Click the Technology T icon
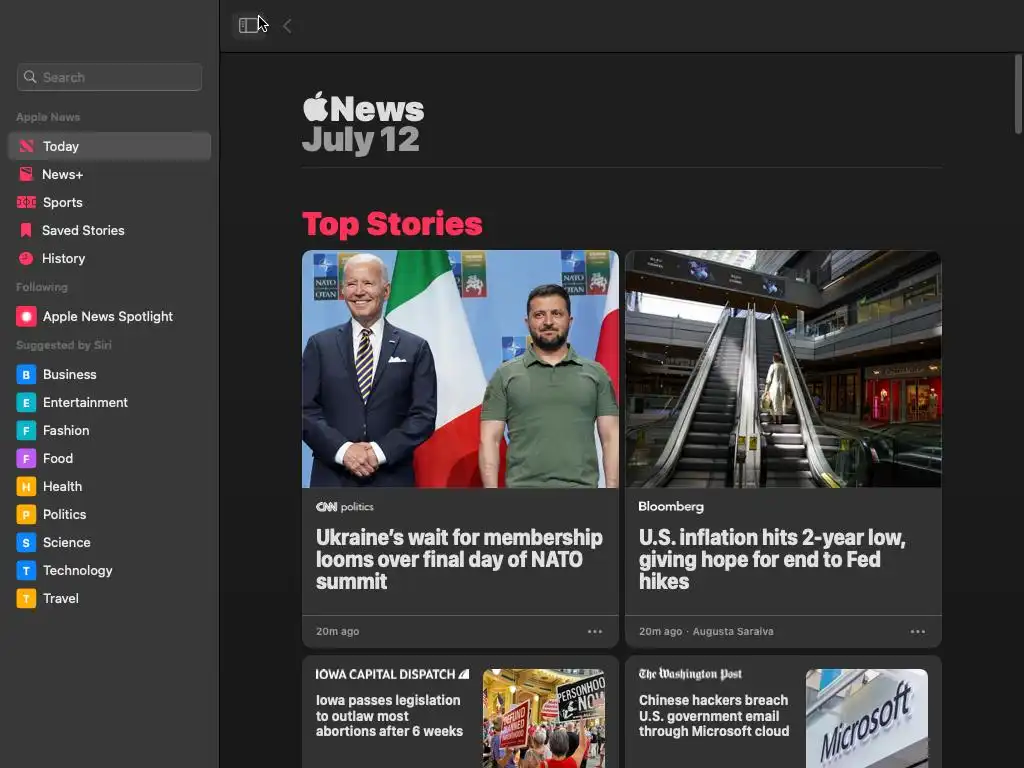 point(26,571)
